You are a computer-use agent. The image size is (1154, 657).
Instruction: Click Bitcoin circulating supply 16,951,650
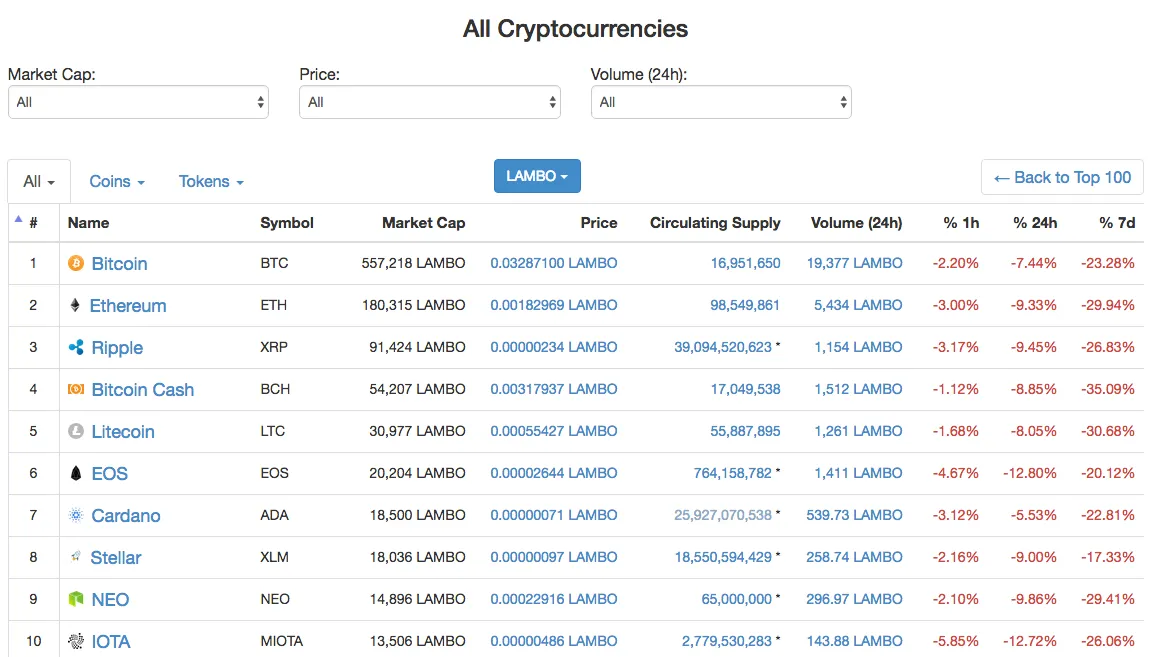[746, 263]
